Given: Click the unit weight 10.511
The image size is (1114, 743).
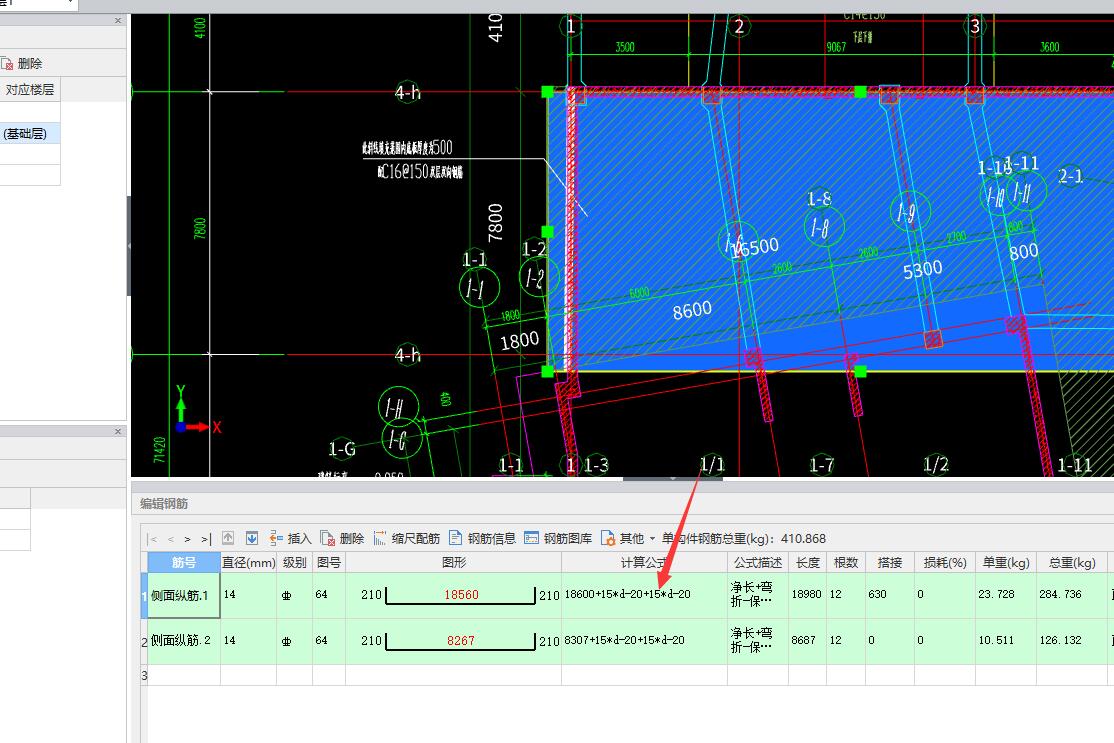Looking at the screenshot, I should coord(996,640).
